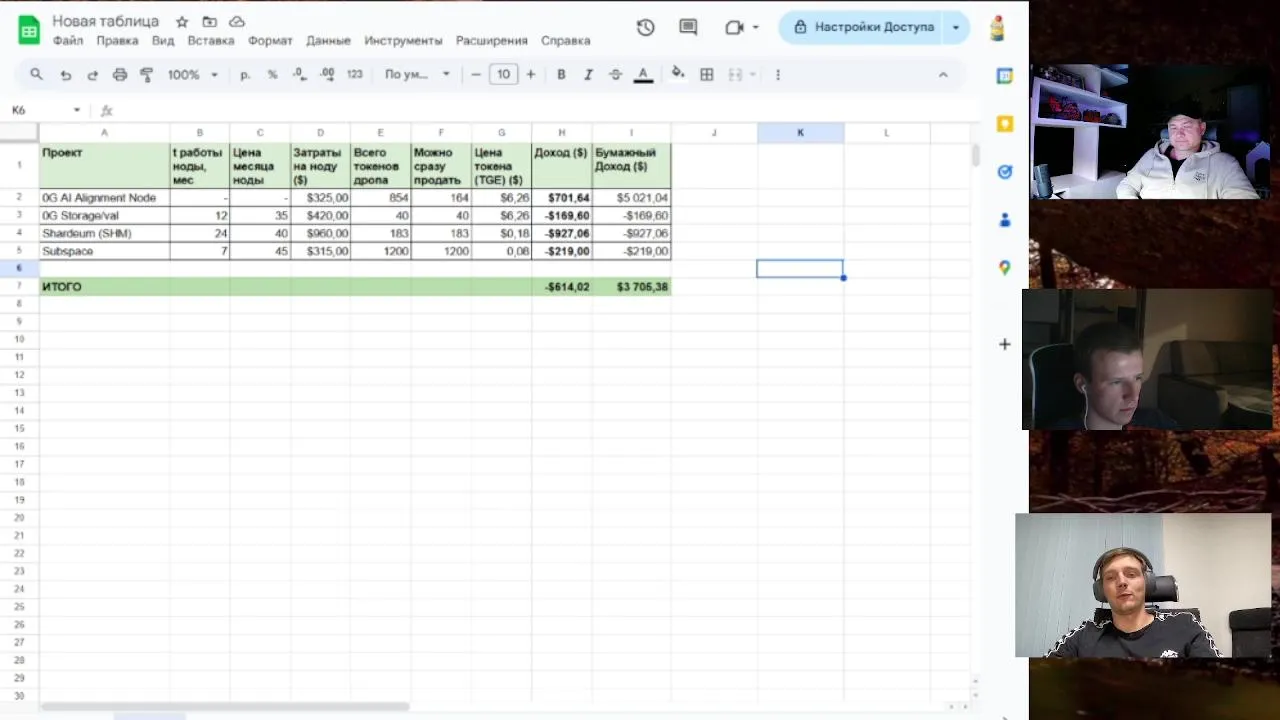1280x720 pixels.
Task: Open version history clock icon
Action: point(645,28)
